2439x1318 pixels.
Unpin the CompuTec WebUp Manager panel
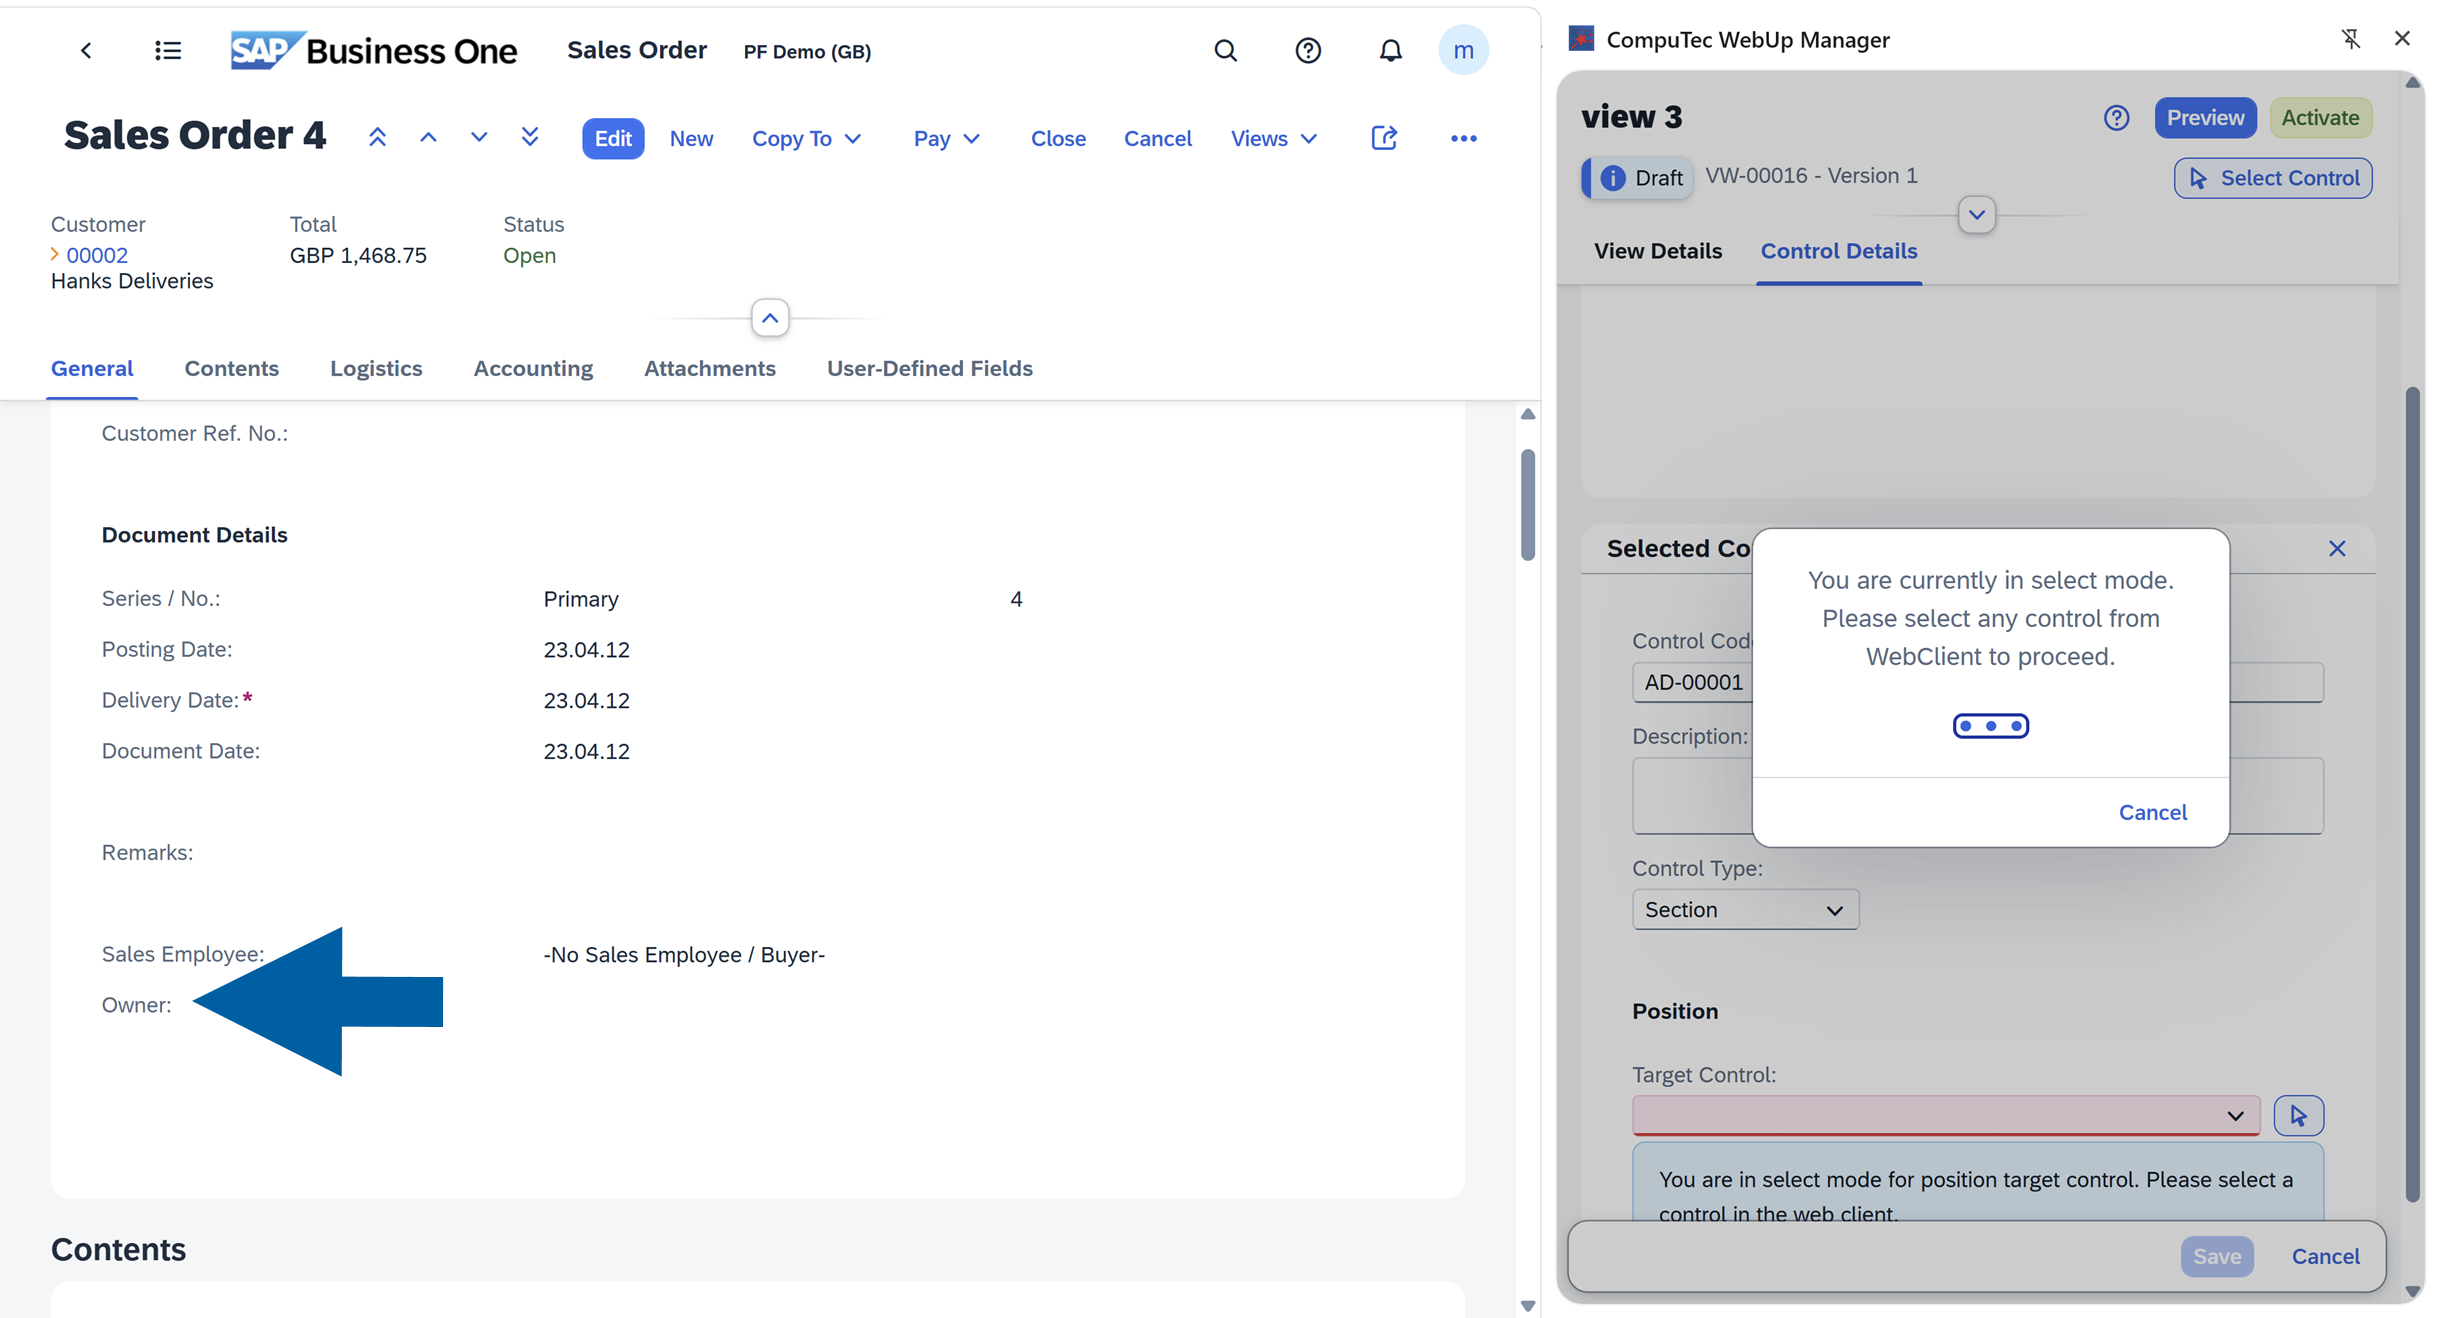pyautogui.click(x=2351, y=38)
